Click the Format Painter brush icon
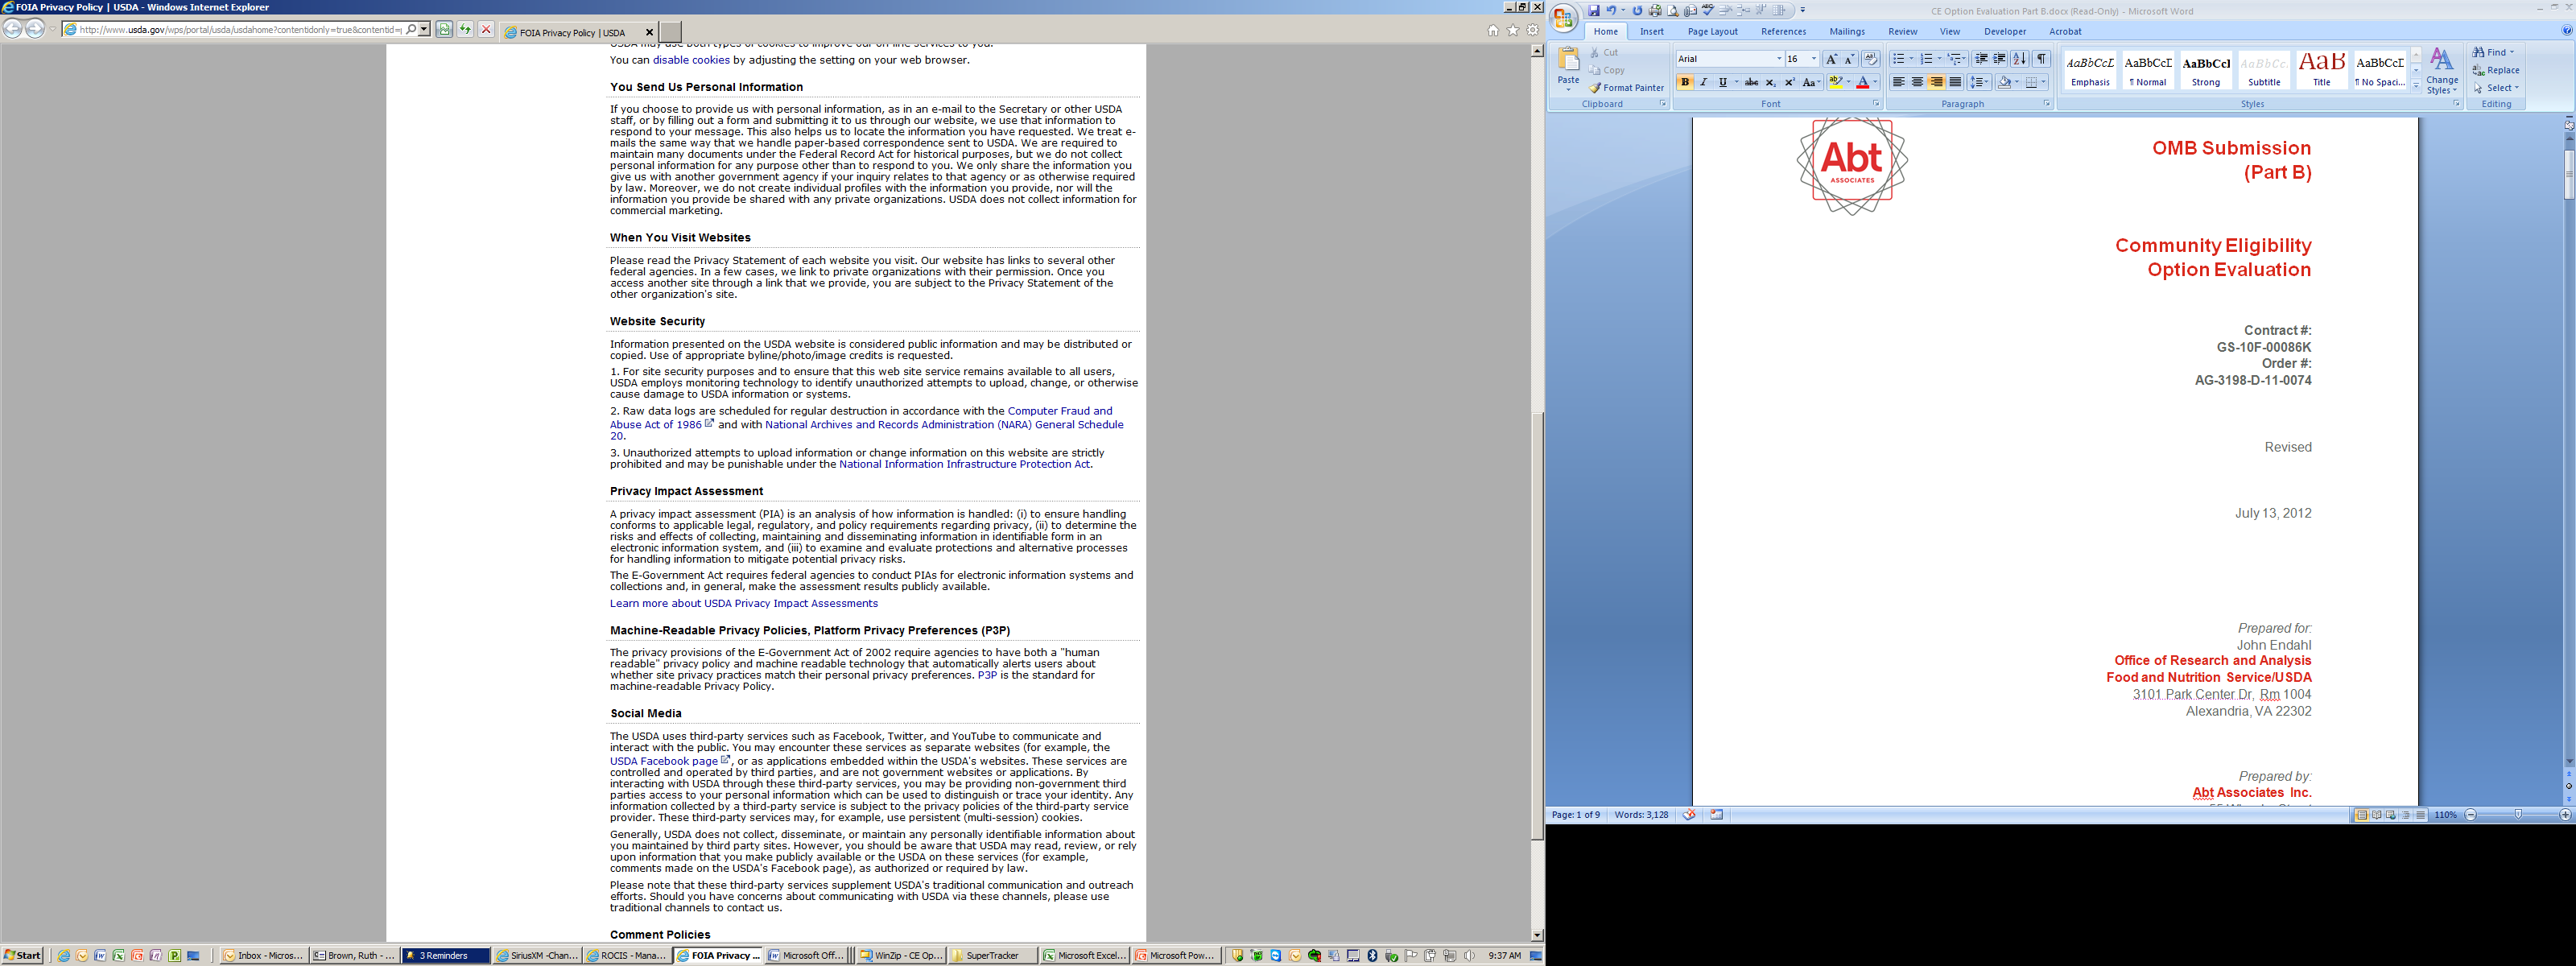This screenshot has height=966, width=2576. pos(1596,88)
